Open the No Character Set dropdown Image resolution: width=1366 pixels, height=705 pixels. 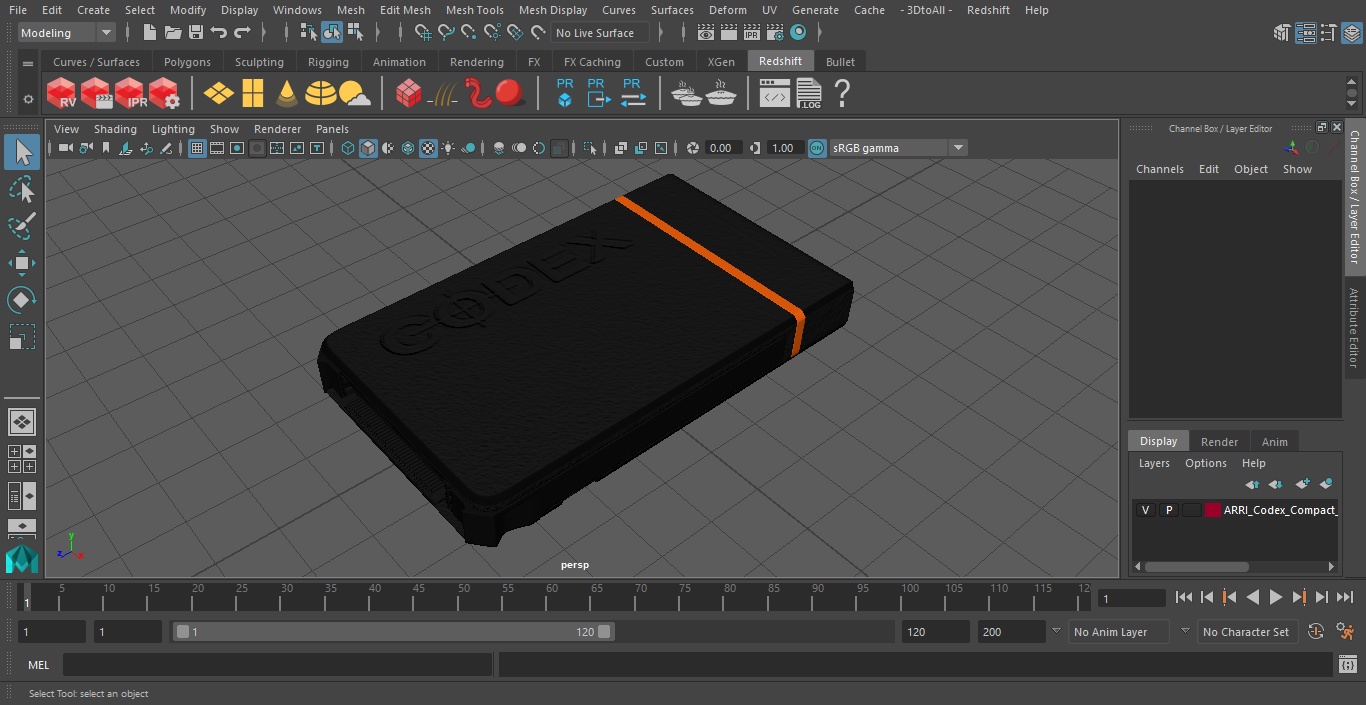pos(1246,632)
